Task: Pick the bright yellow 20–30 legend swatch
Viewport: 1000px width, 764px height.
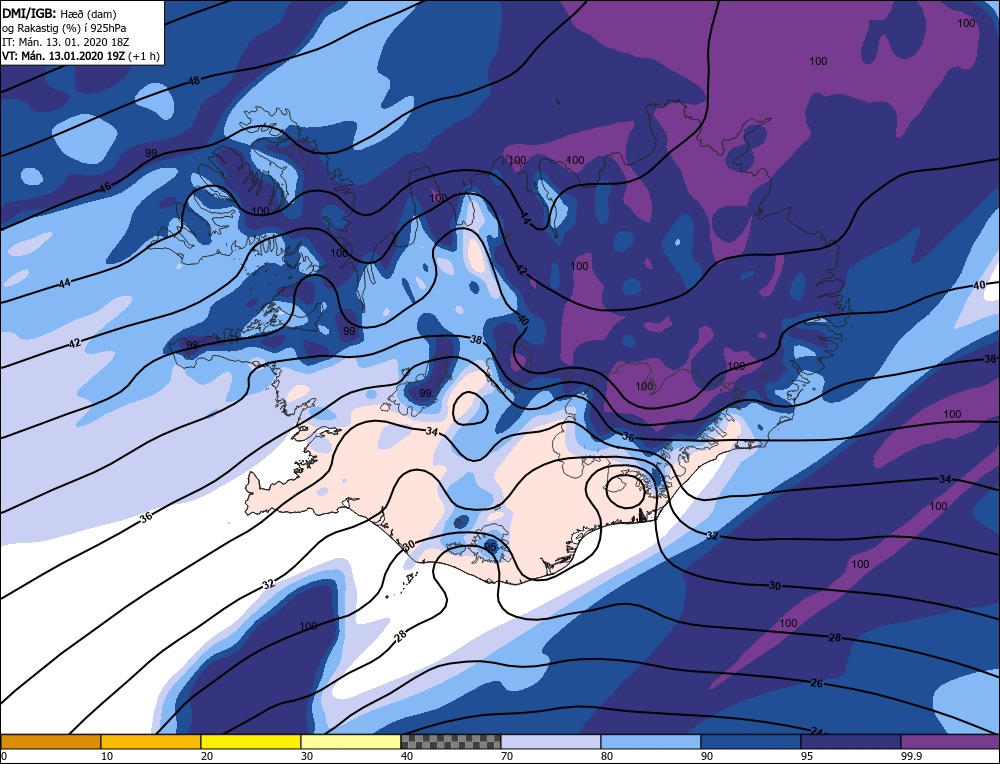Action: [251, 741]
